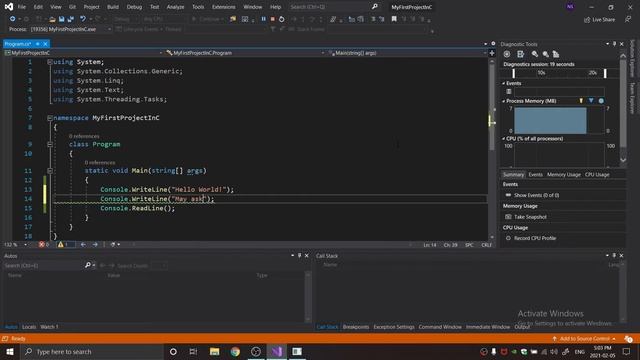Click navigate backward arrow in editor footer
The image size is (640, 360).
[83, 245]
